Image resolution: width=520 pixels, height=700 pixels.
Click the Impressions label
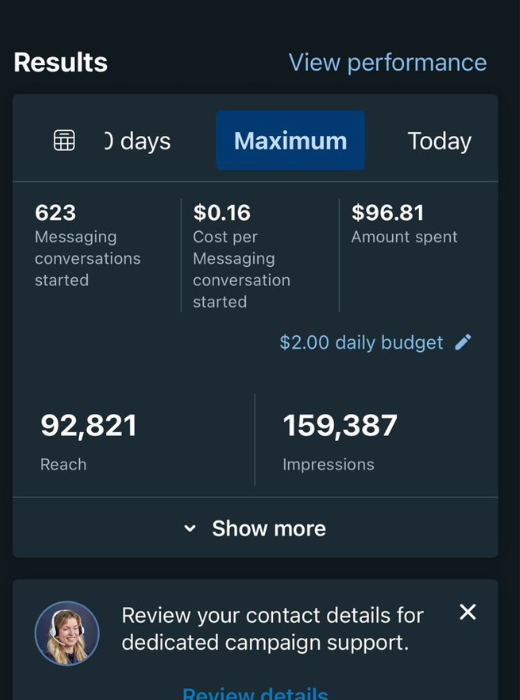click(x=329, y=465)
